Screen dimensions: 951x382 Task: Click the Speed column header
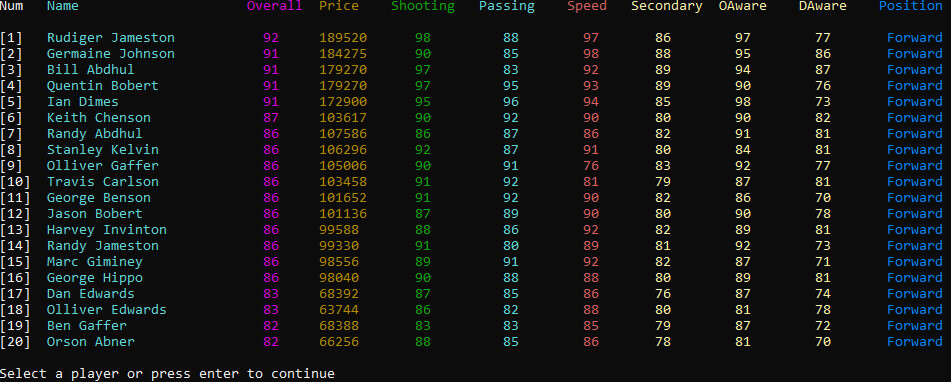(587, 6)
